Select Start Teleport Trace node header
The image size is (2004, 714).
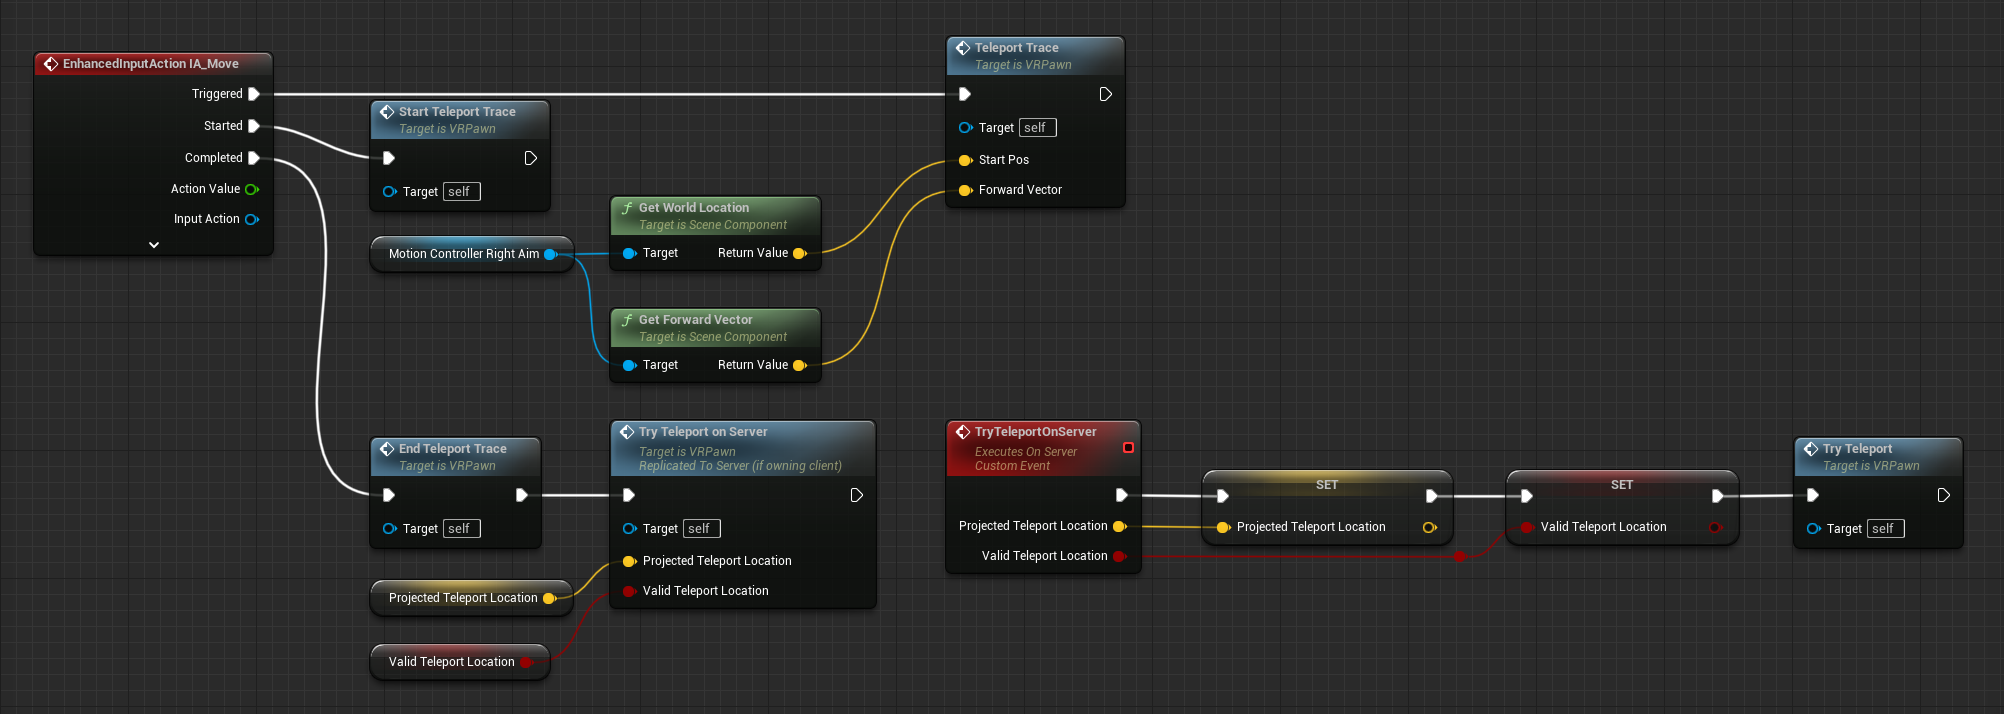click(x=460, y=120)
